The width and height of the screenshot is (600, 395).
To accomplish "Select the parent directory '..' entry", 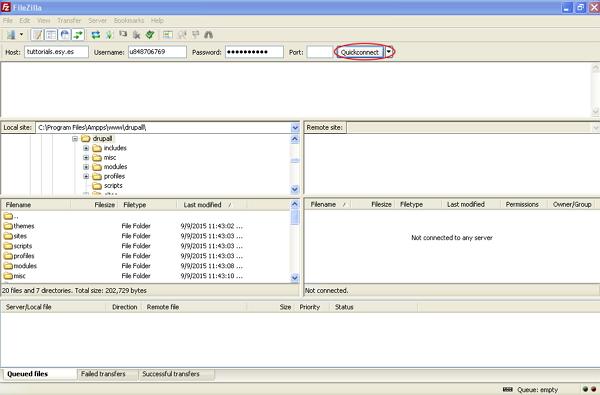I will pos(145,216).
